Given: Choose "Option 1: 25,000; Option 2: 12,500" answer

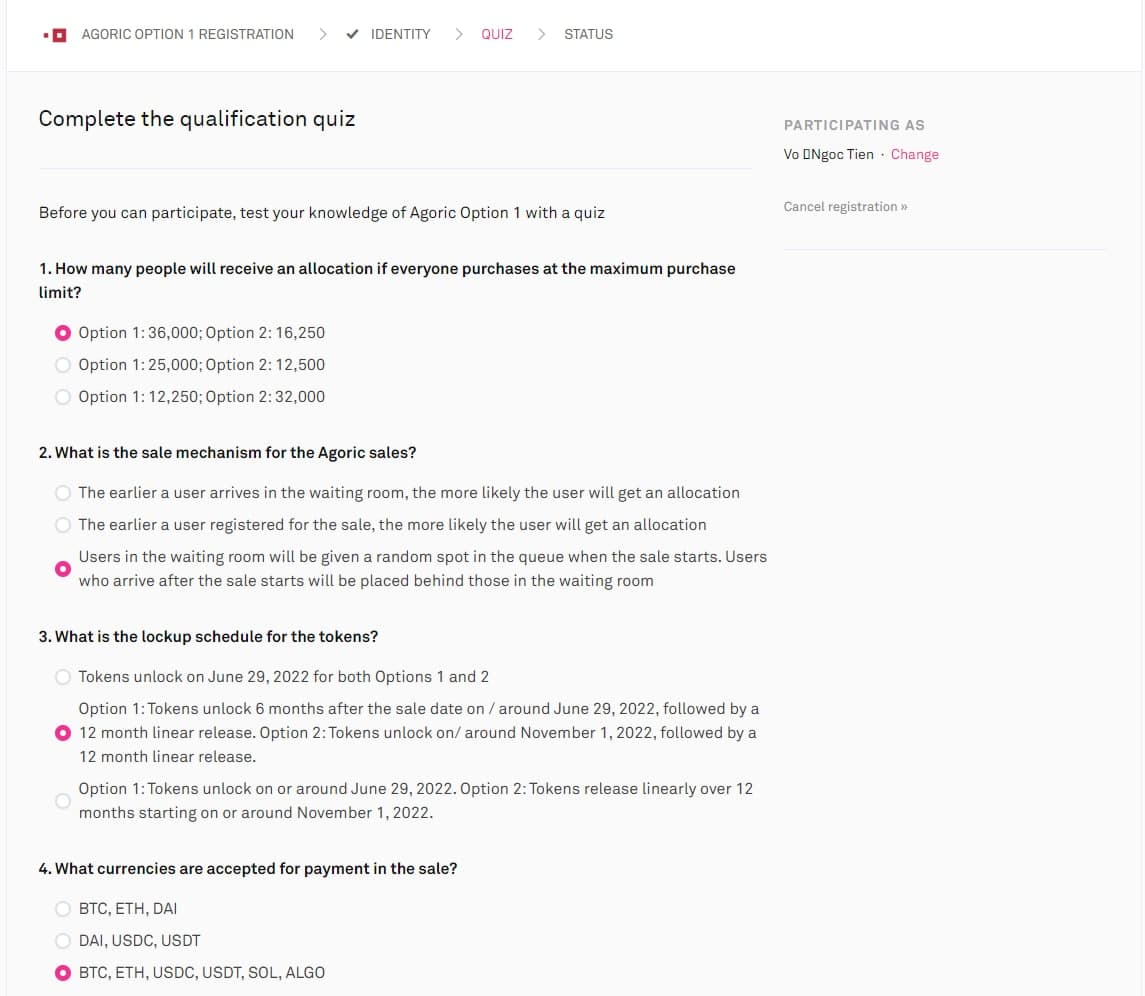Looking at the screenshot, I should 63,365.
